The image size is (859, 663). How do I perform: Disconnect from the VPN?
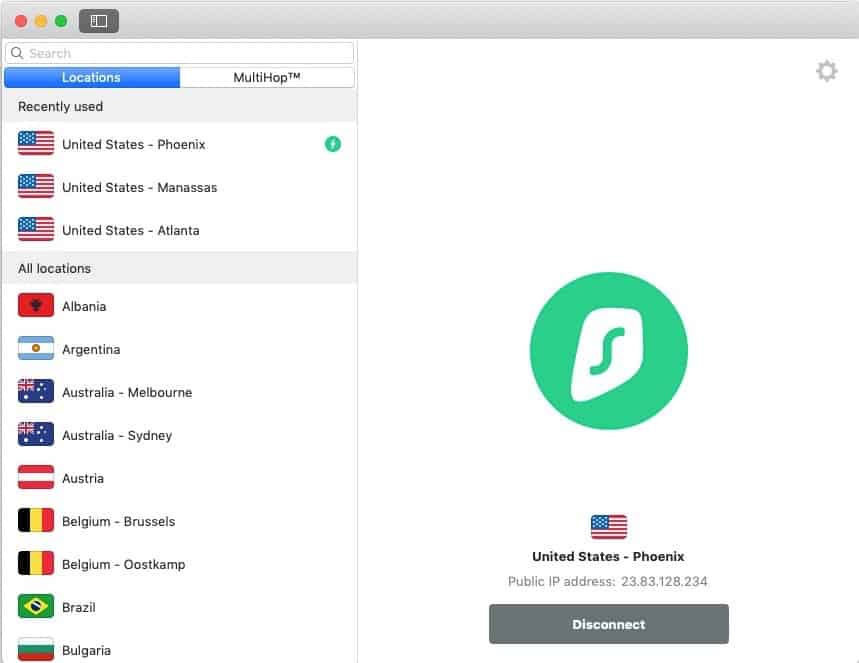tap(609, 624)
